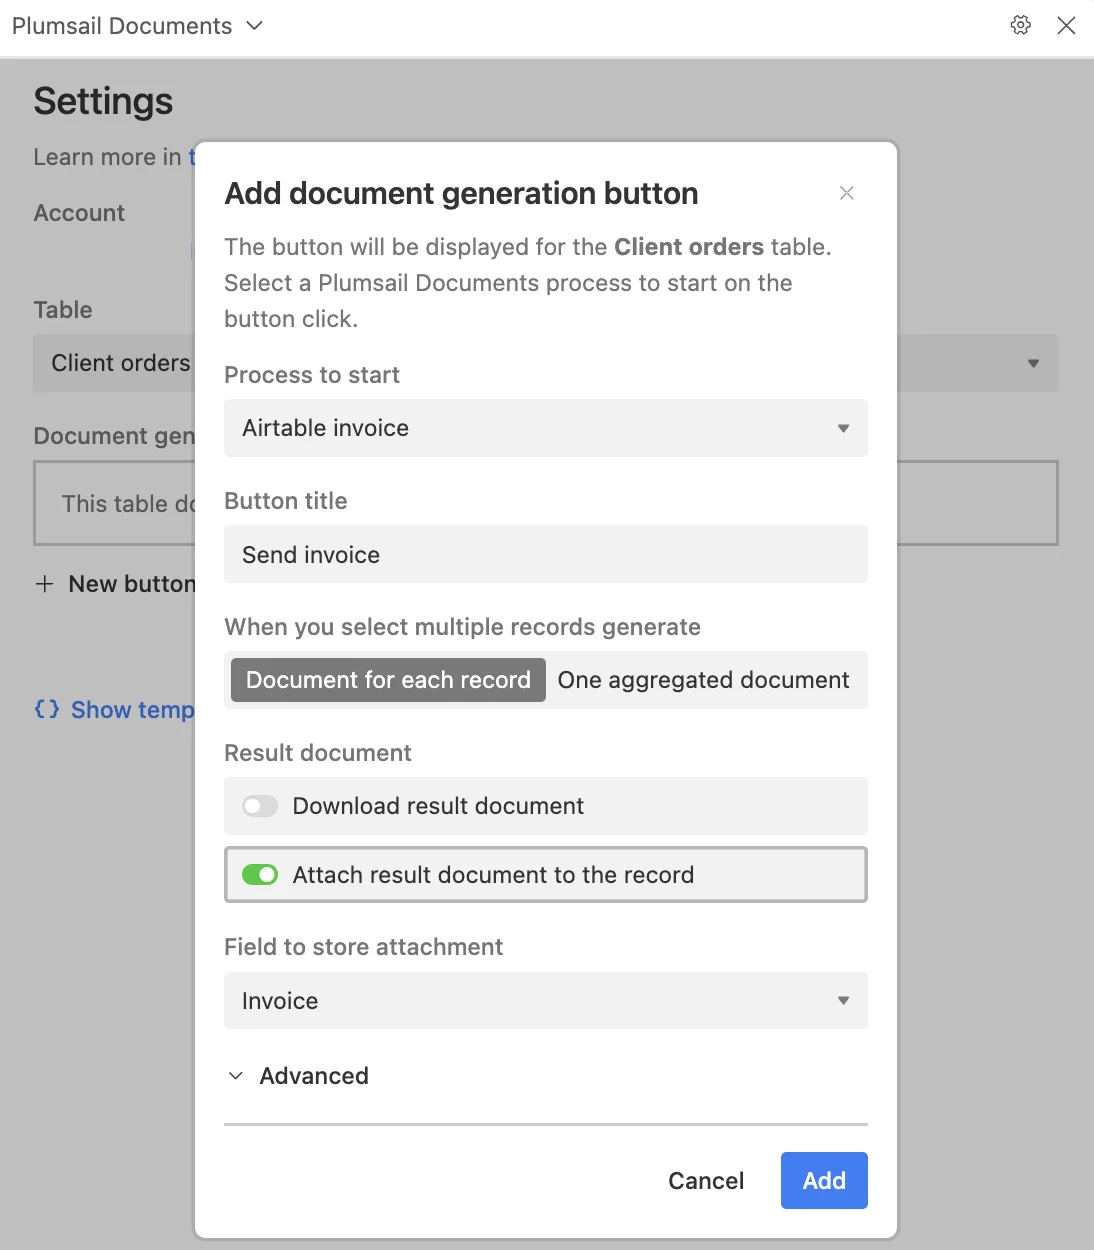1094x1250 pixels.
Task: Close the Add document generation button dialog
Action: 846,193
